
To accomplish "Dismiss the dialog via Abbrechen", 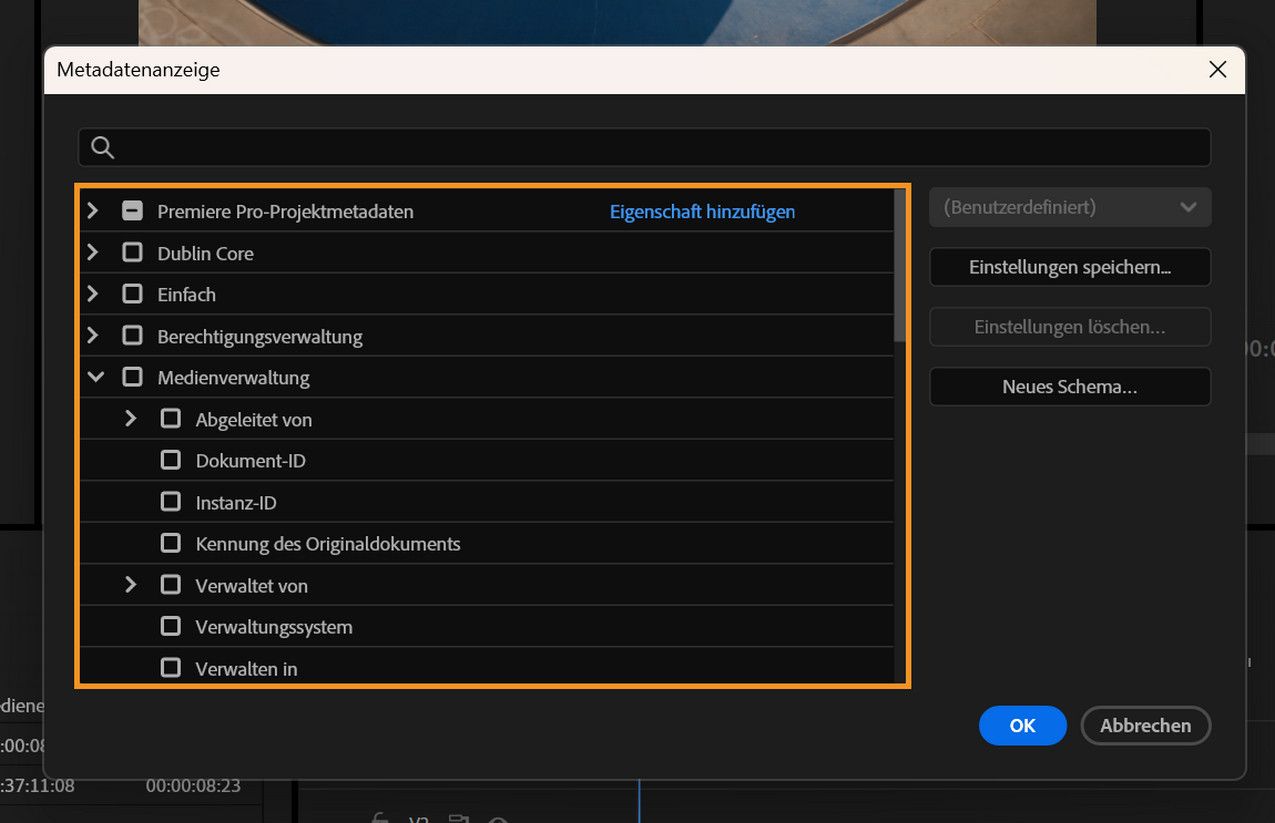I will 1145,725.
